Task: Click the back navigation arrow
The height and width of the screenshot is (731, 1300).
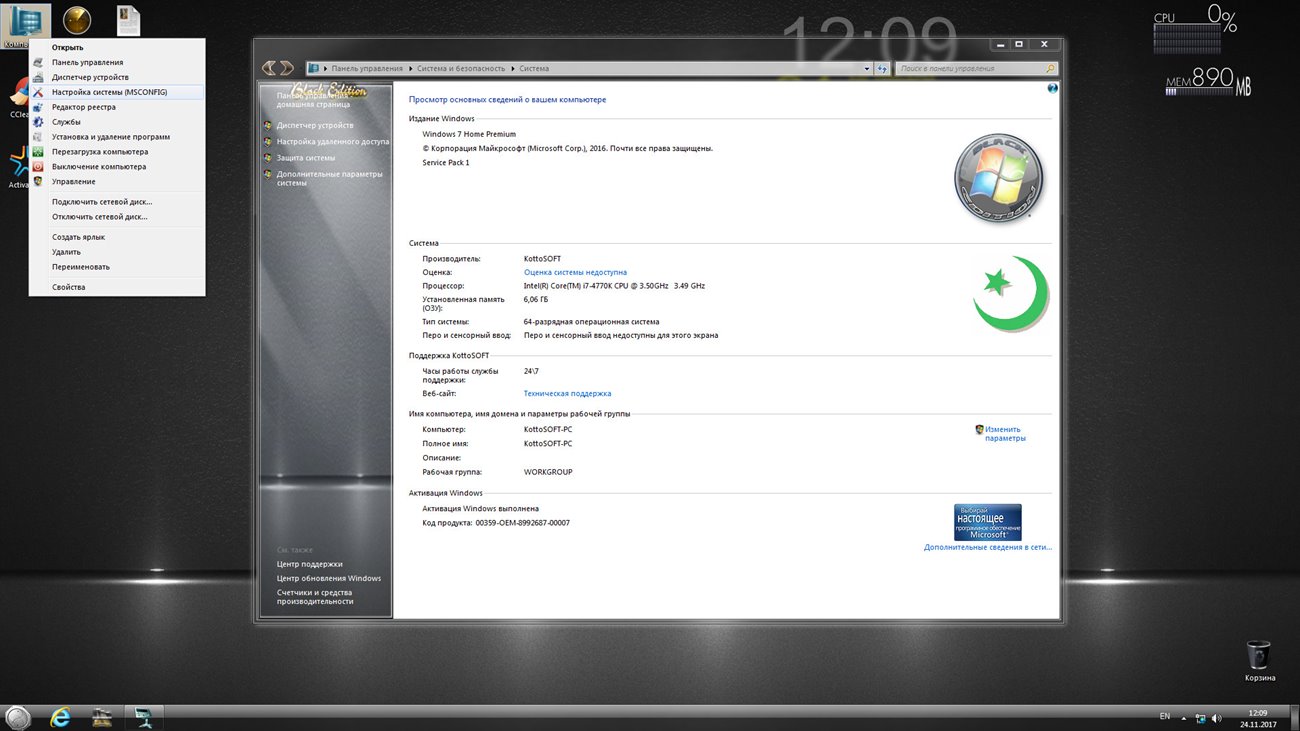Action: coord(269,68)
